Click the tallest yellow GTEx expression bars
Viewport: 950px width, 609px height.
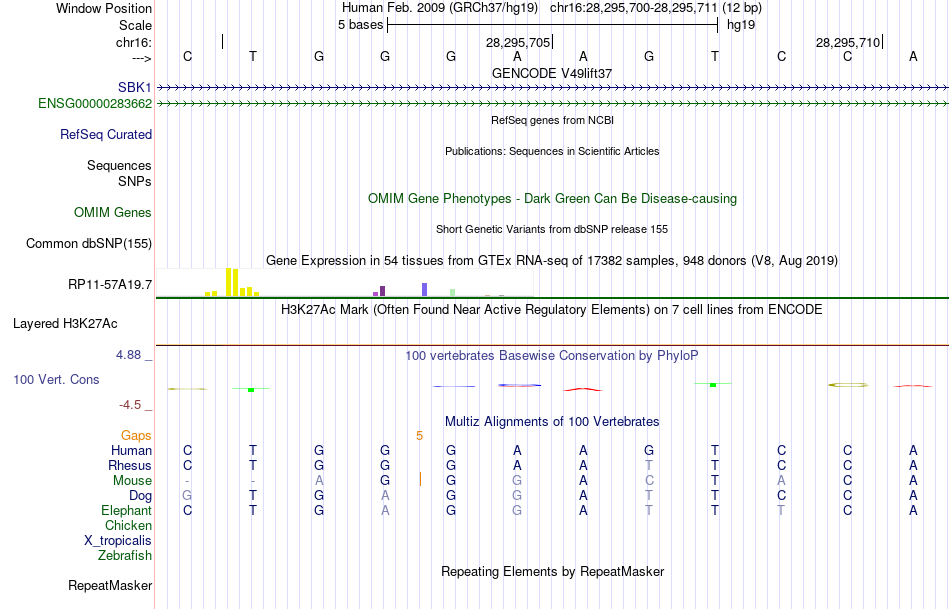click(232, 282)
